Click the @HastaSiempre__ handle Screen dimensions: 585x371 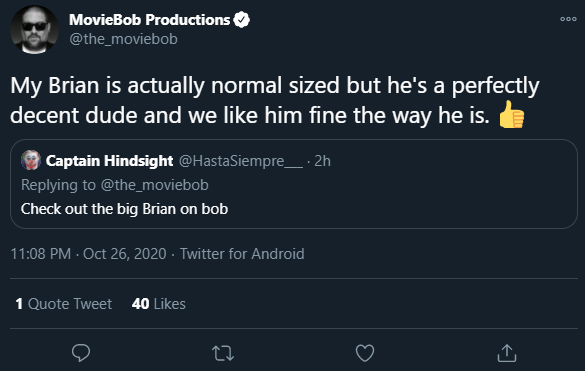pos(241,161)
